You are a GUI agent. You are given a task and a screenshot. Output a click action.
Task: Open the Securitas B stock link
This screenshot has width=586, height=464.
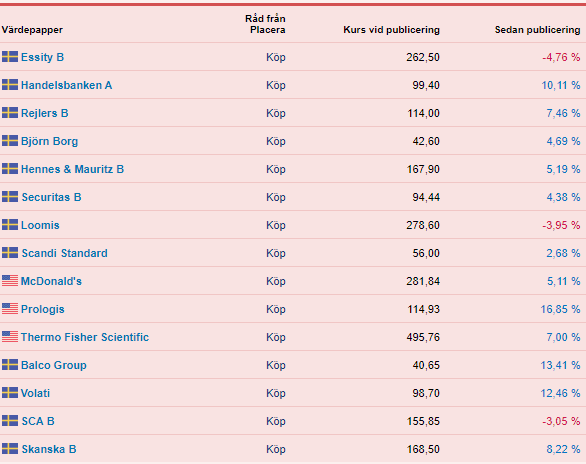pyautogui.click(x=52, y=197)
